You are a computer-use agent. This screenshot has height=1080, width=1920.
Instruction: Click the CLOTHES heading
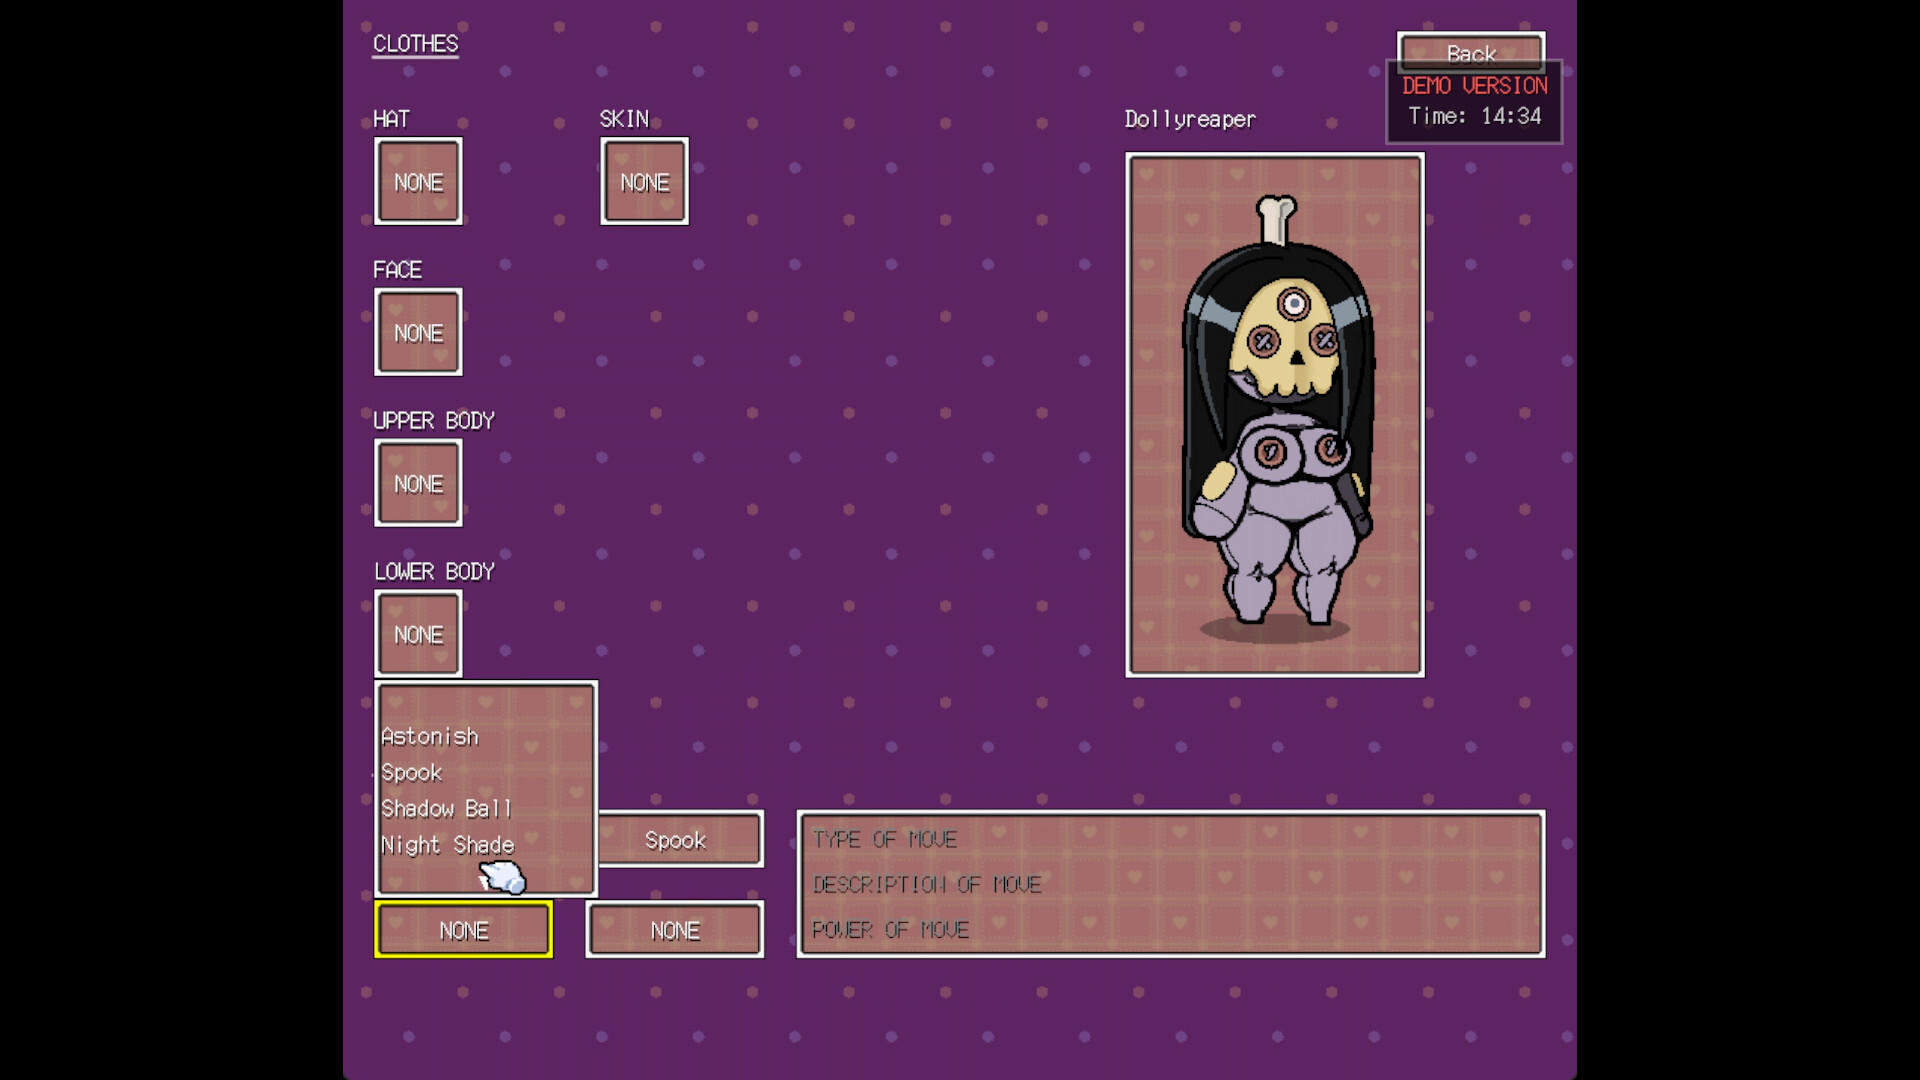coord(415,44)
